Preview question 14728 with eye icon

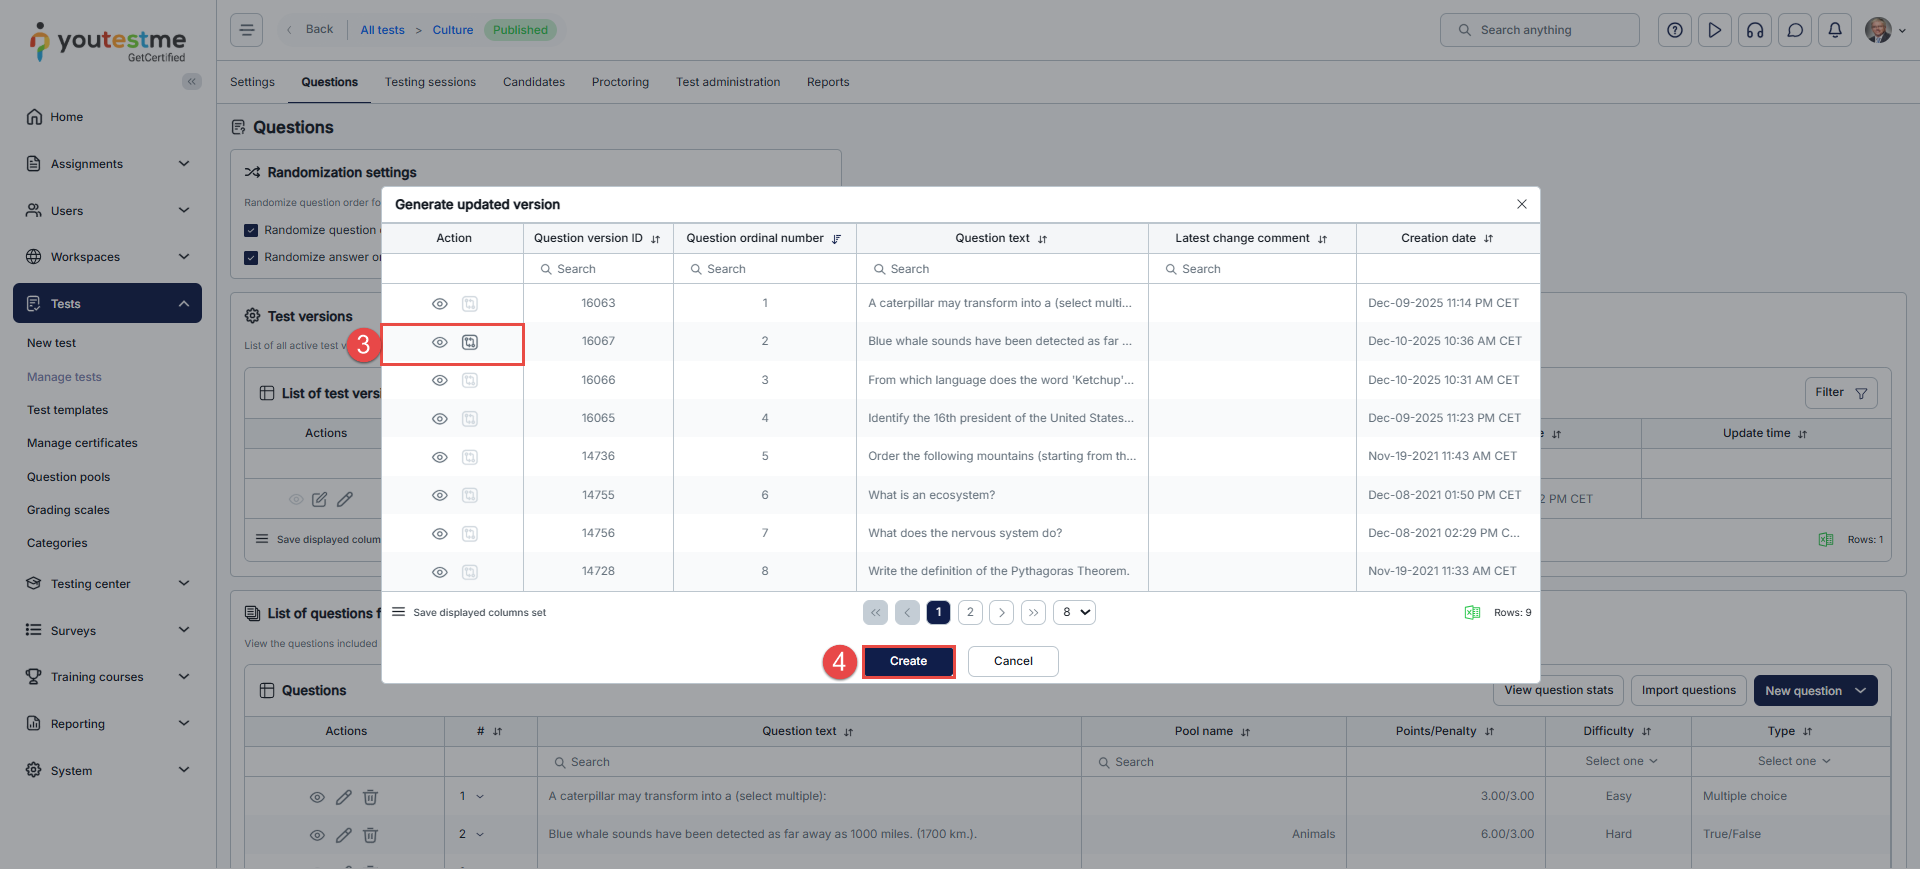(x=439, y=572)
